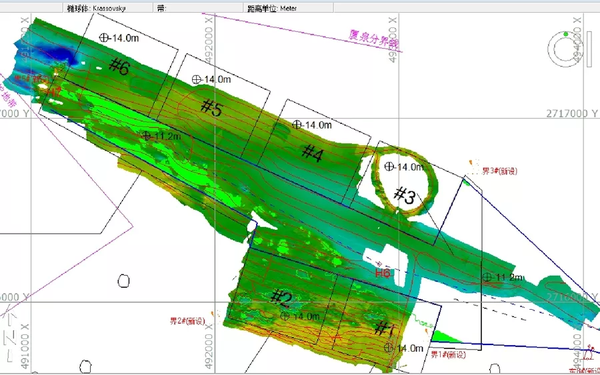Select the 界2#(新设) boundary marker label
The width and height of the screenshot is (600, 375).
pyautogui.click(x=188, y=321)
